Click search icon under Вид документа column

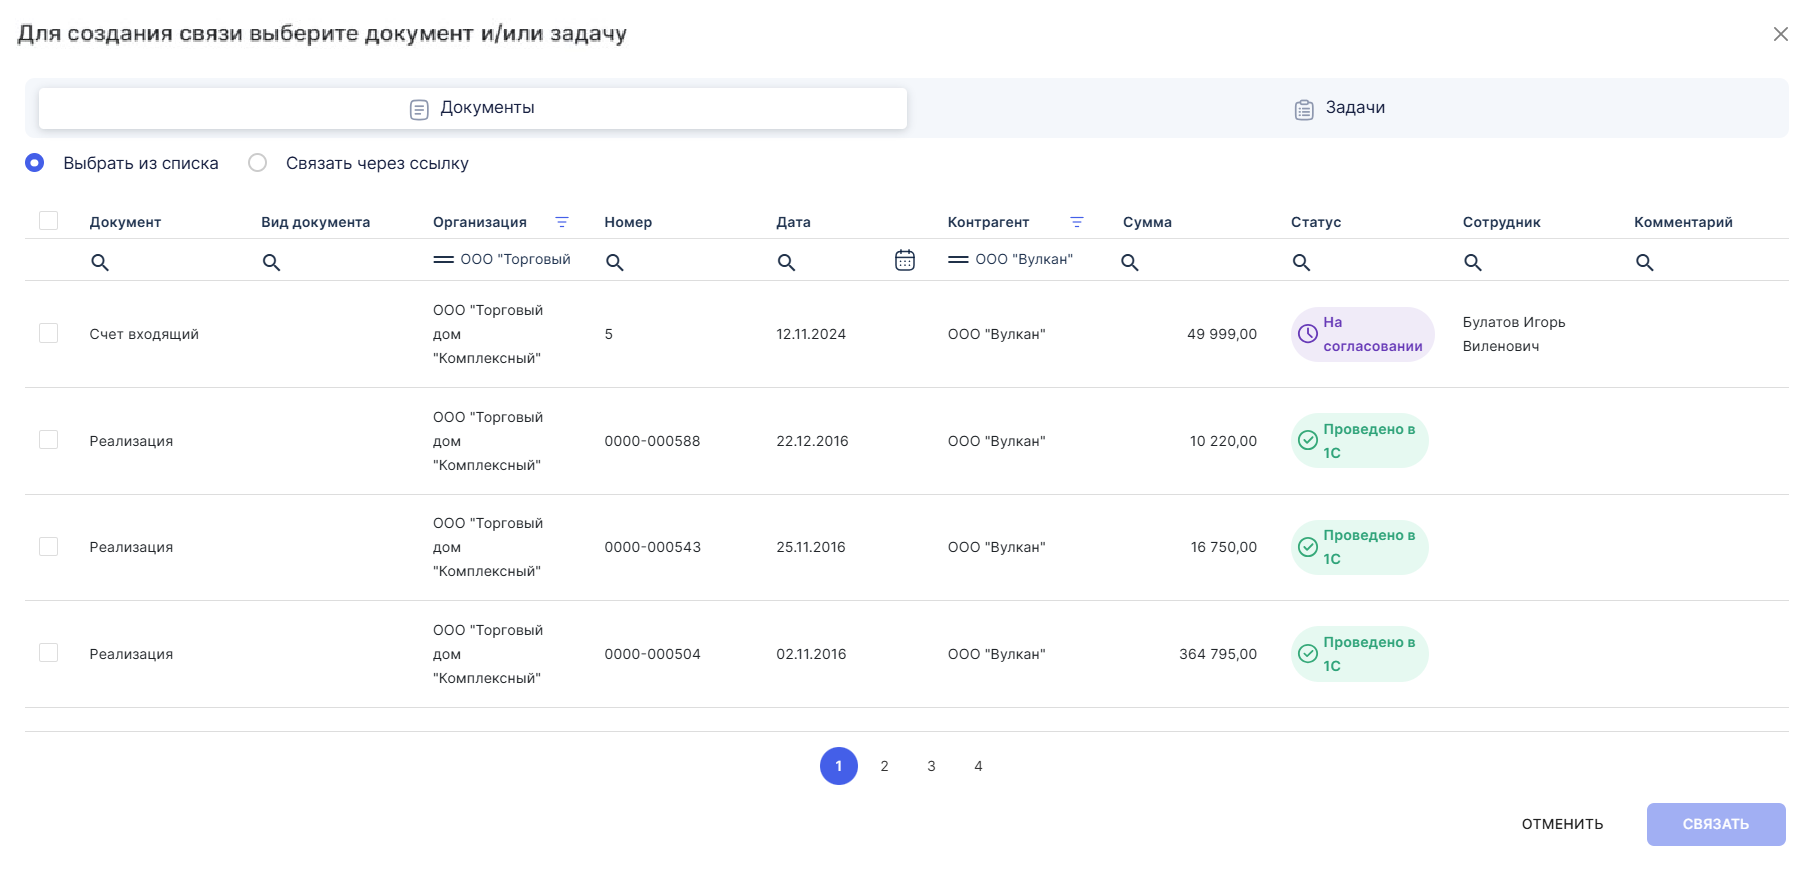pos(271,262)
